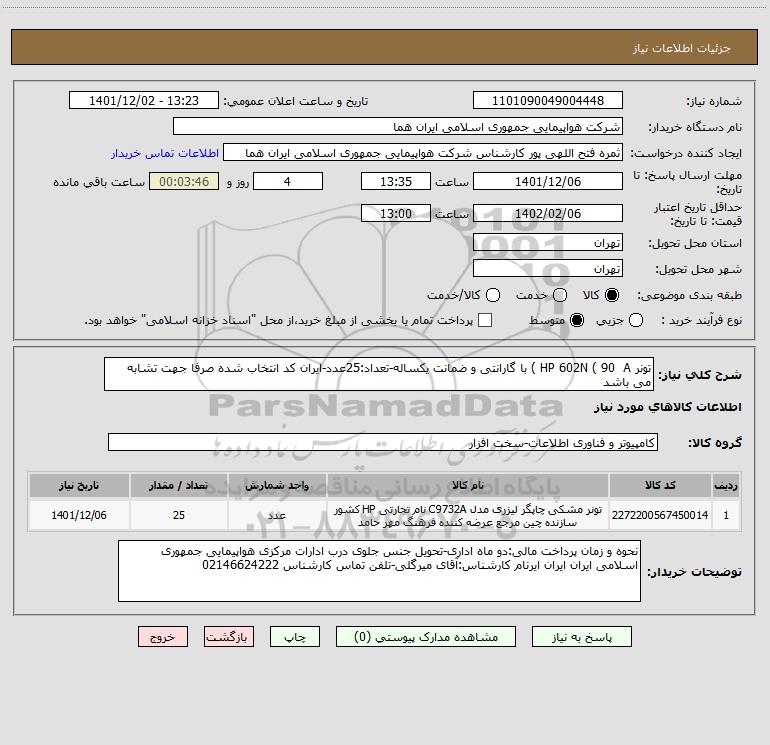This screenshot has height=745, width=770.
Task: Click the delivery province field تهران
Action: pyautogui.click(x=548, y=243)
